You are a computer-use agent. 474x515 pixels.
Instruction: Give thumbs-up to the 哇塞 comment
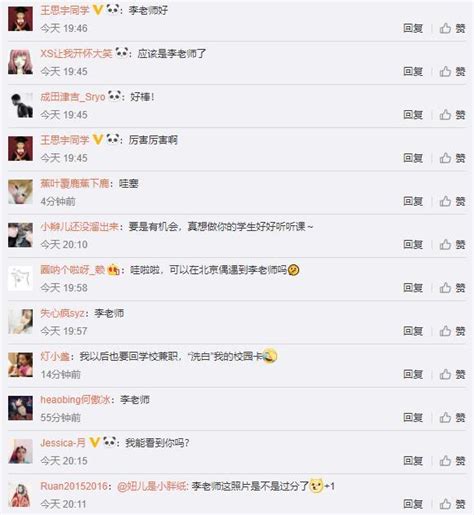[x=452, y=201]
